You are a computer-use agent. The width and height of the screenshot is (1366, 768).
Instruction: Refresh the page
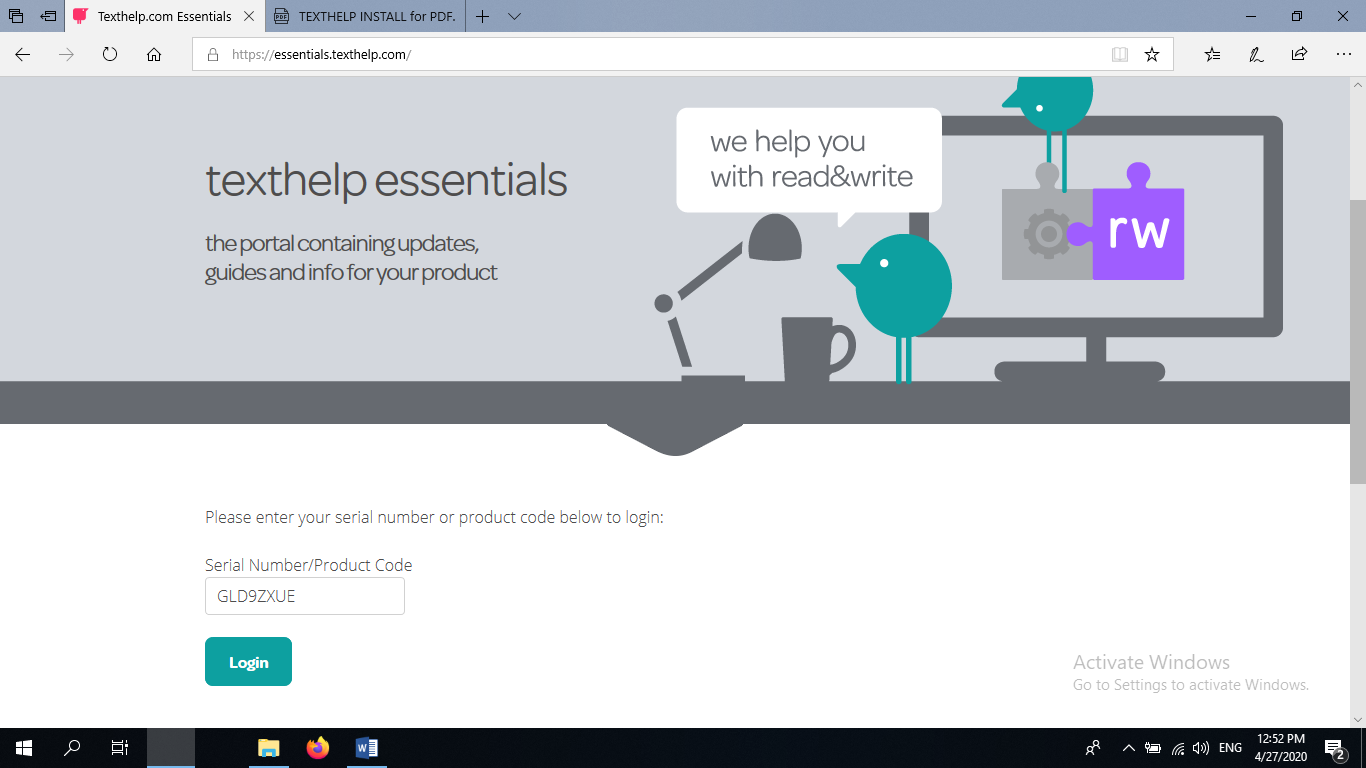pyautogui.click(x=110, y=55)
